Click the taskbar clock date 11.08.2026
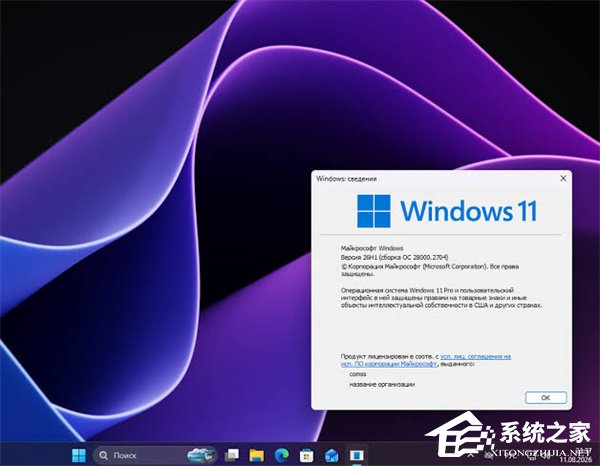 point(575,459)
